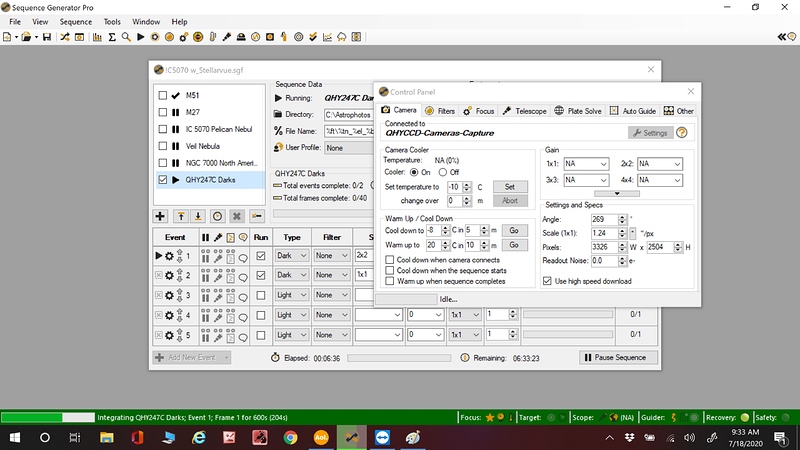Image resolution: width=800 pixels, height=450 pixels.
Task: Click gear settings icon for event 1
Action: [169, 256]
